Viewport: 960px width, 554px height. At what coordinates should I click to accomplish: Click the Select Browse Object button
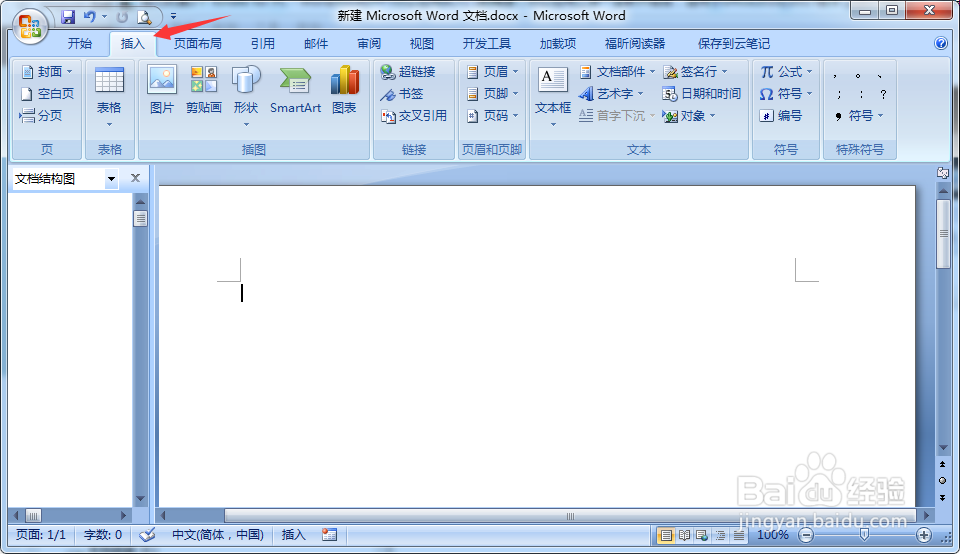[943, 481]
